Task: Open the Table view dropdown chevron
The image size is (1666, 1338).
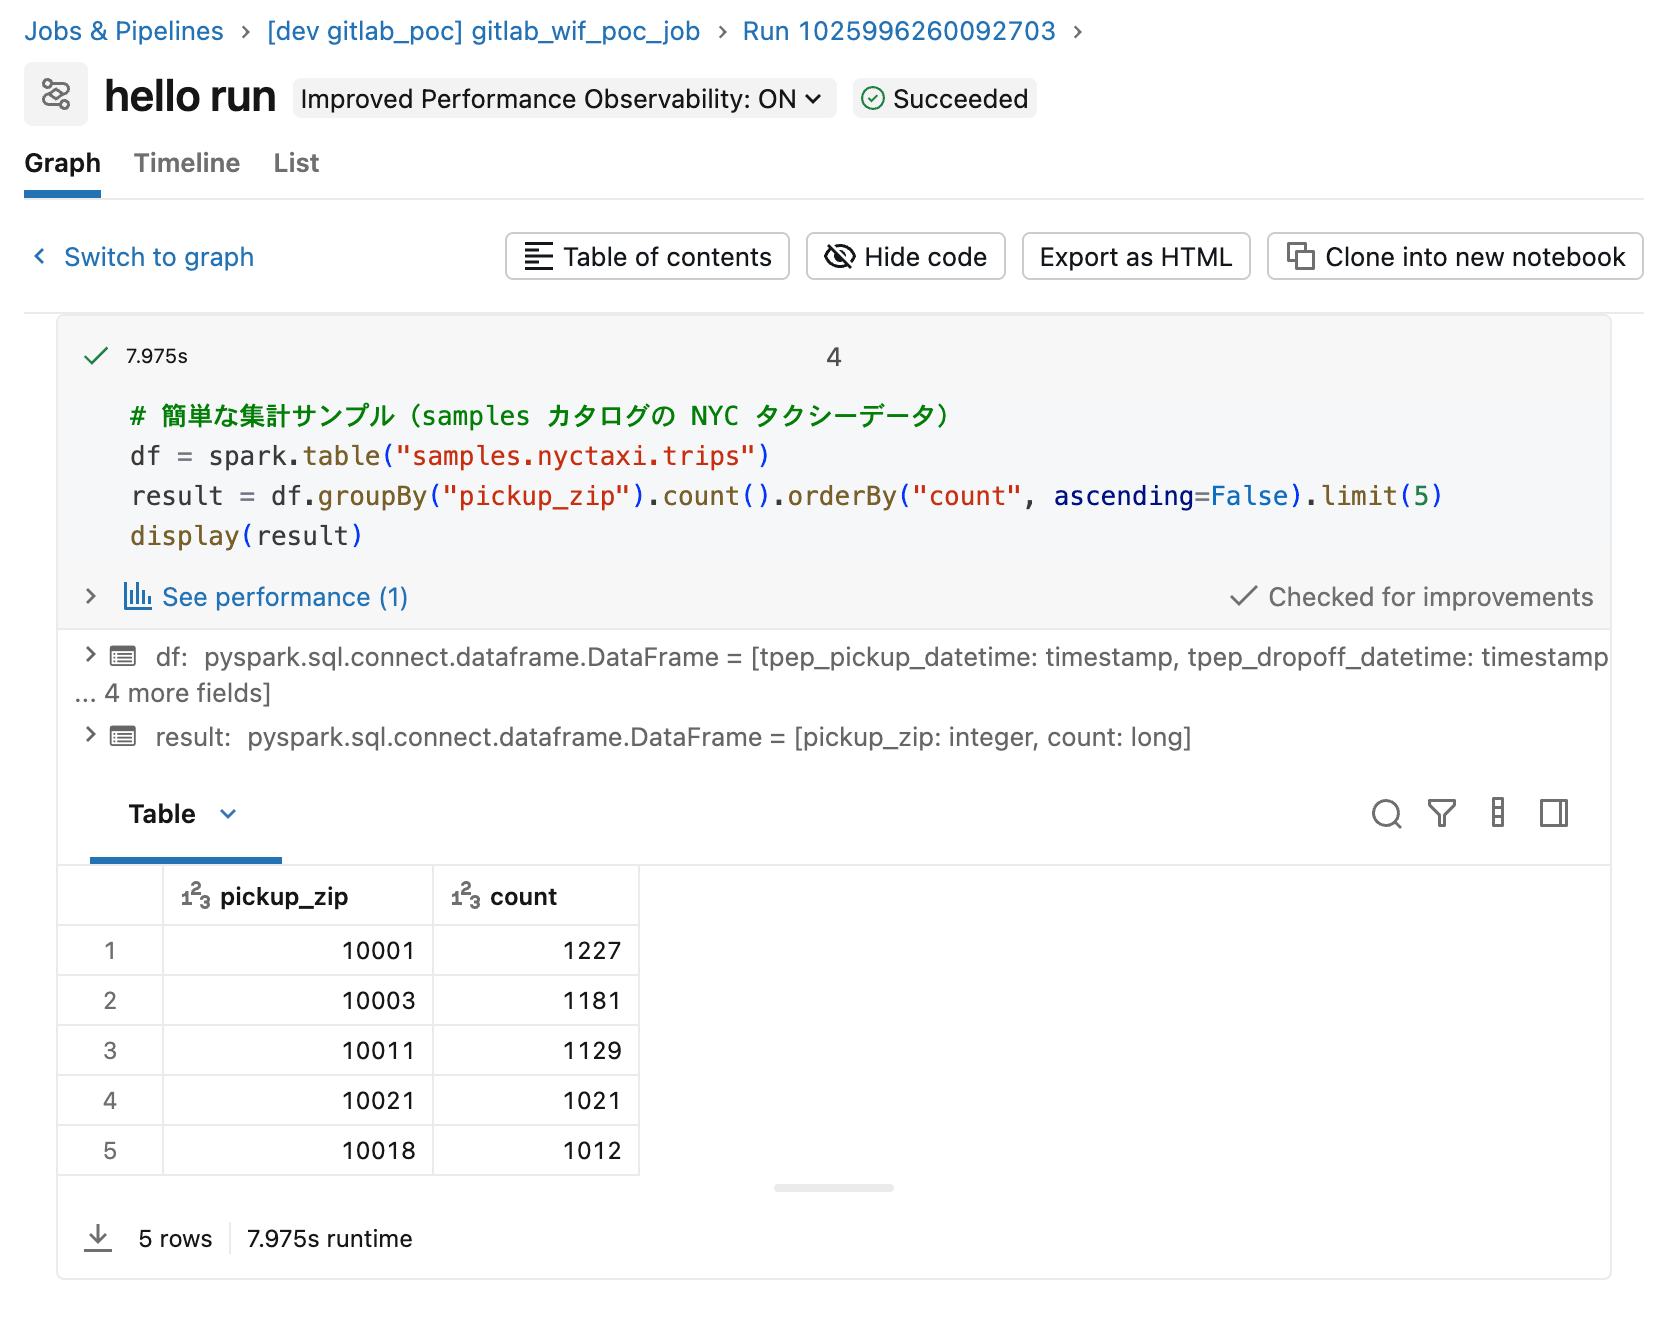Action: tap(228, 814)
